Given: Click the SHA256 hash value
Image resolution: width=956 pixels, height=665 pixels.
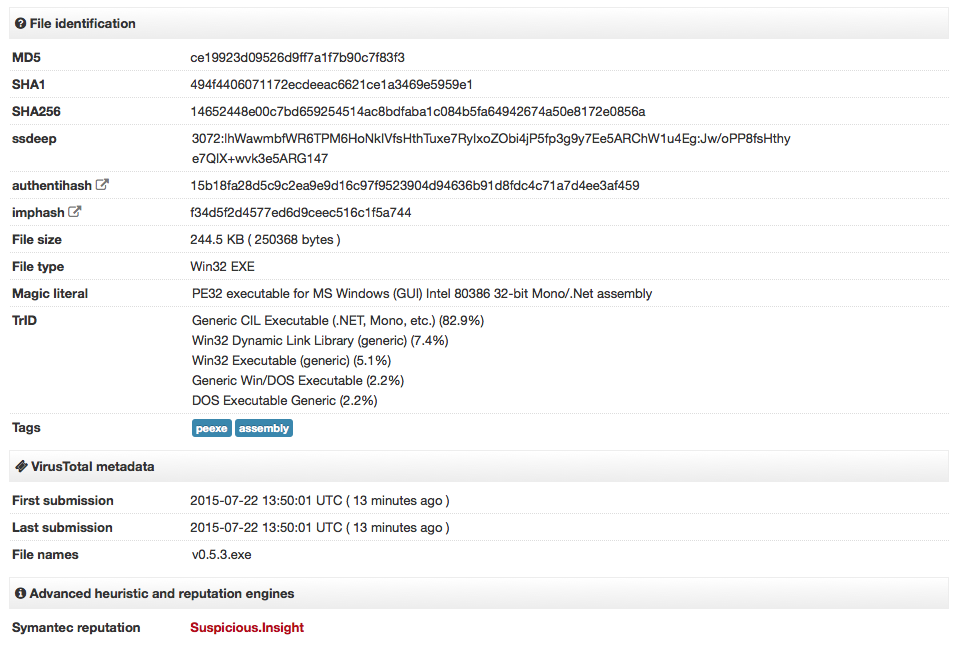Looking at the screenshot, I should coord(418,112).
